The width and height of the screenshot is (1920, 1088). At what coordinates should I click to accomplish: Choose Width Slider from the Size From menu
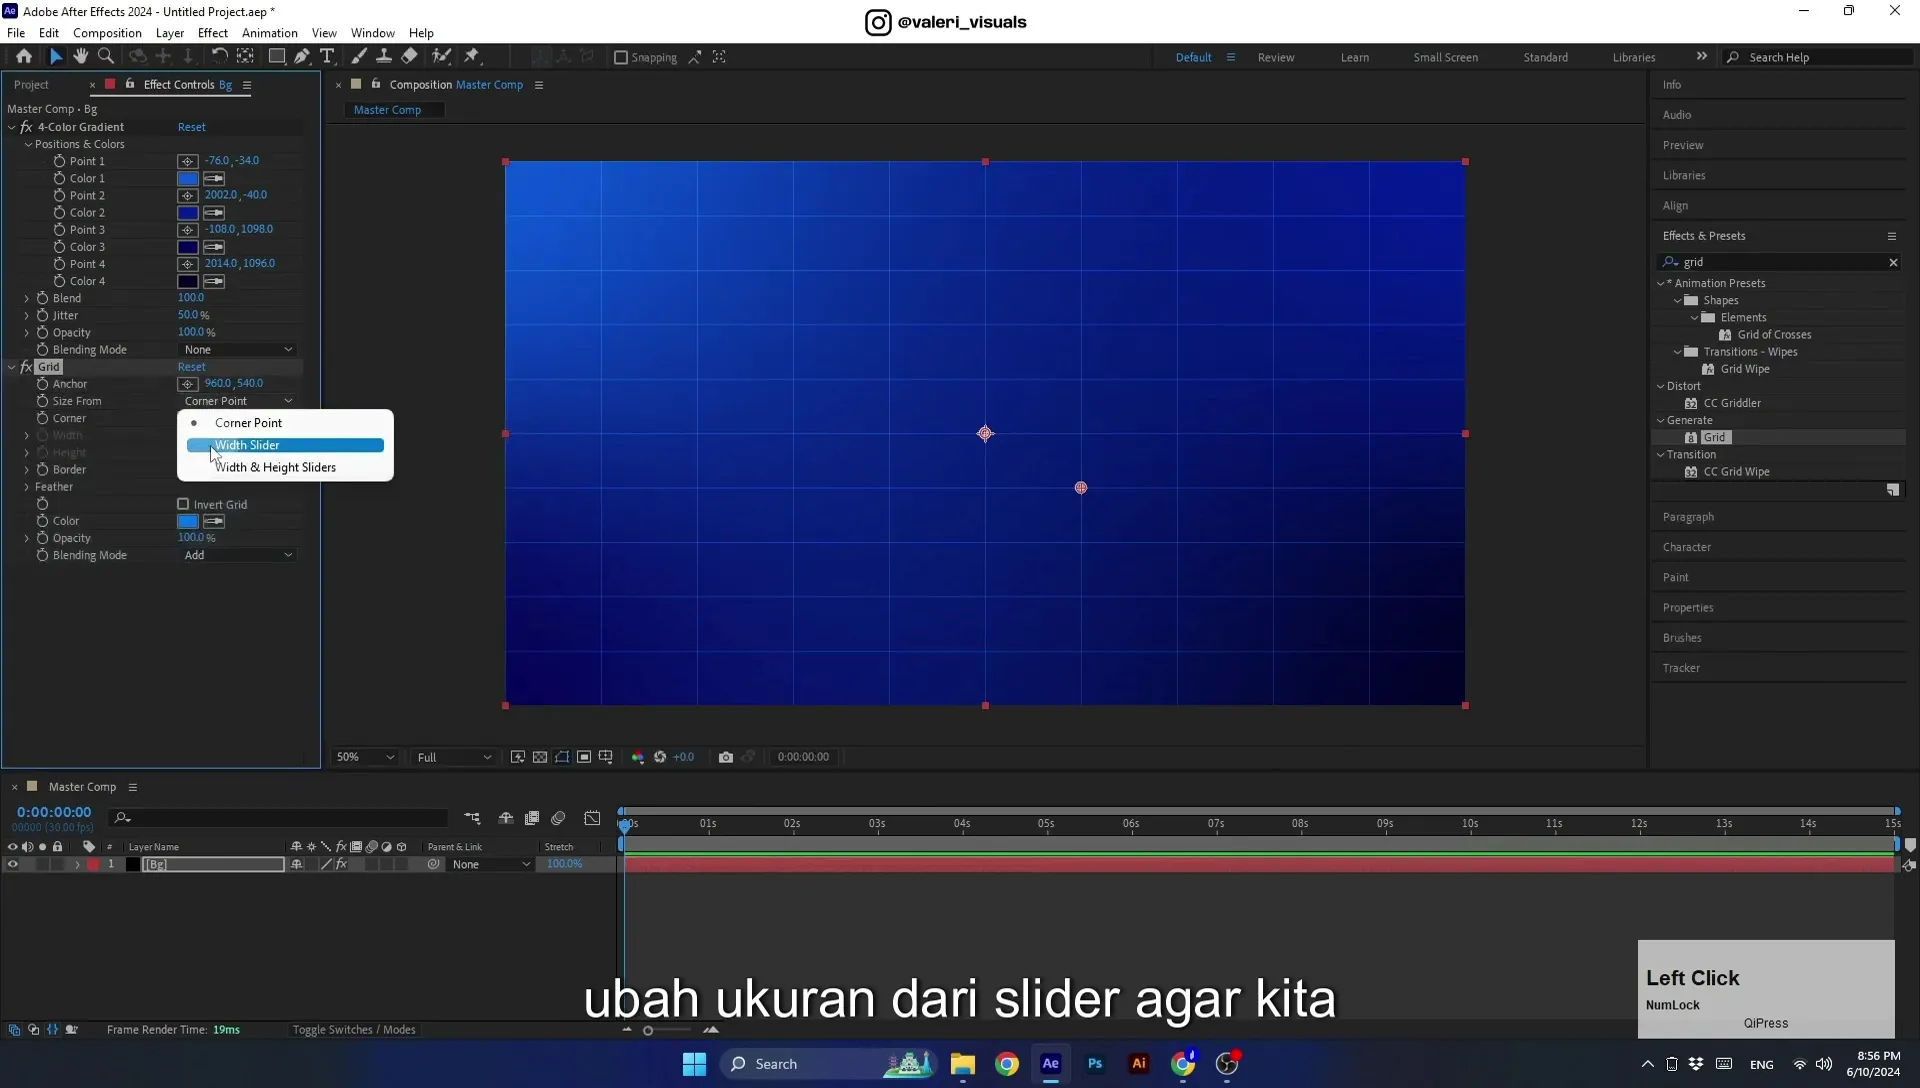(x=285, y=445)
